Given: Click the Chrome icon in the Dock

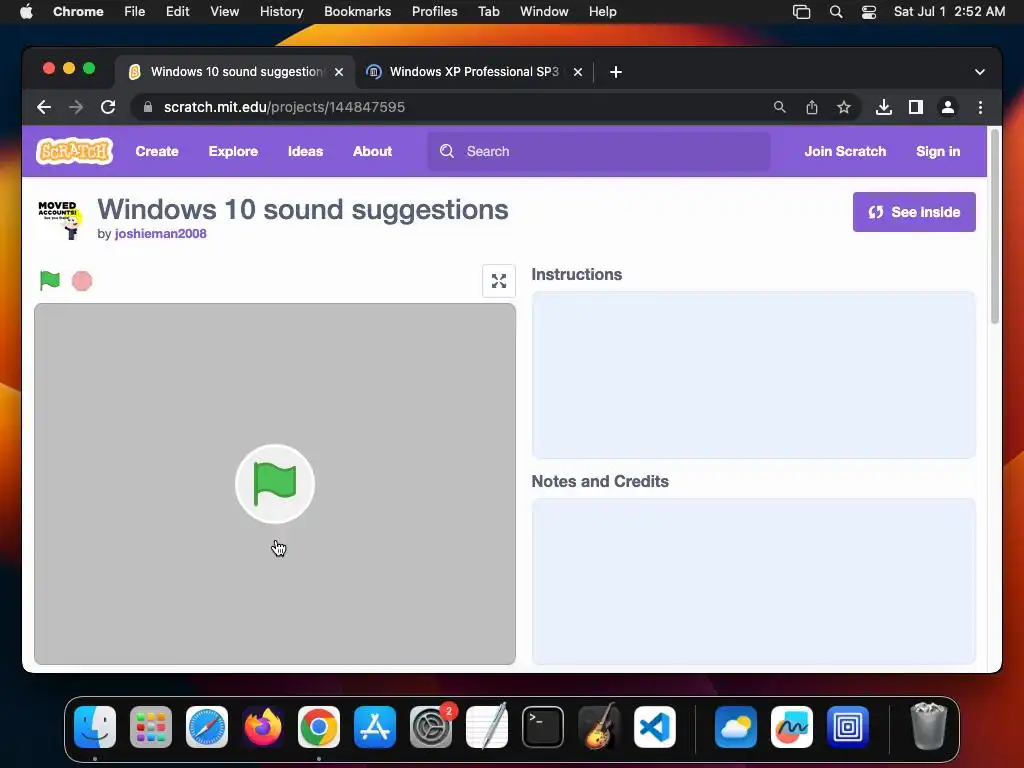Looking at the screenshot, I should 319,727.
